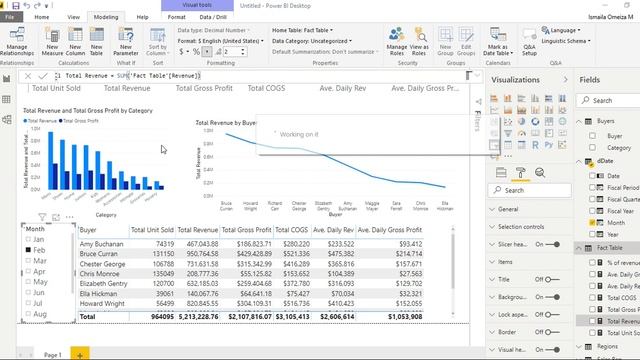Viewport: 640px width, 360px height.
Task: Select the donut chart visual
Action: [535, 122]
